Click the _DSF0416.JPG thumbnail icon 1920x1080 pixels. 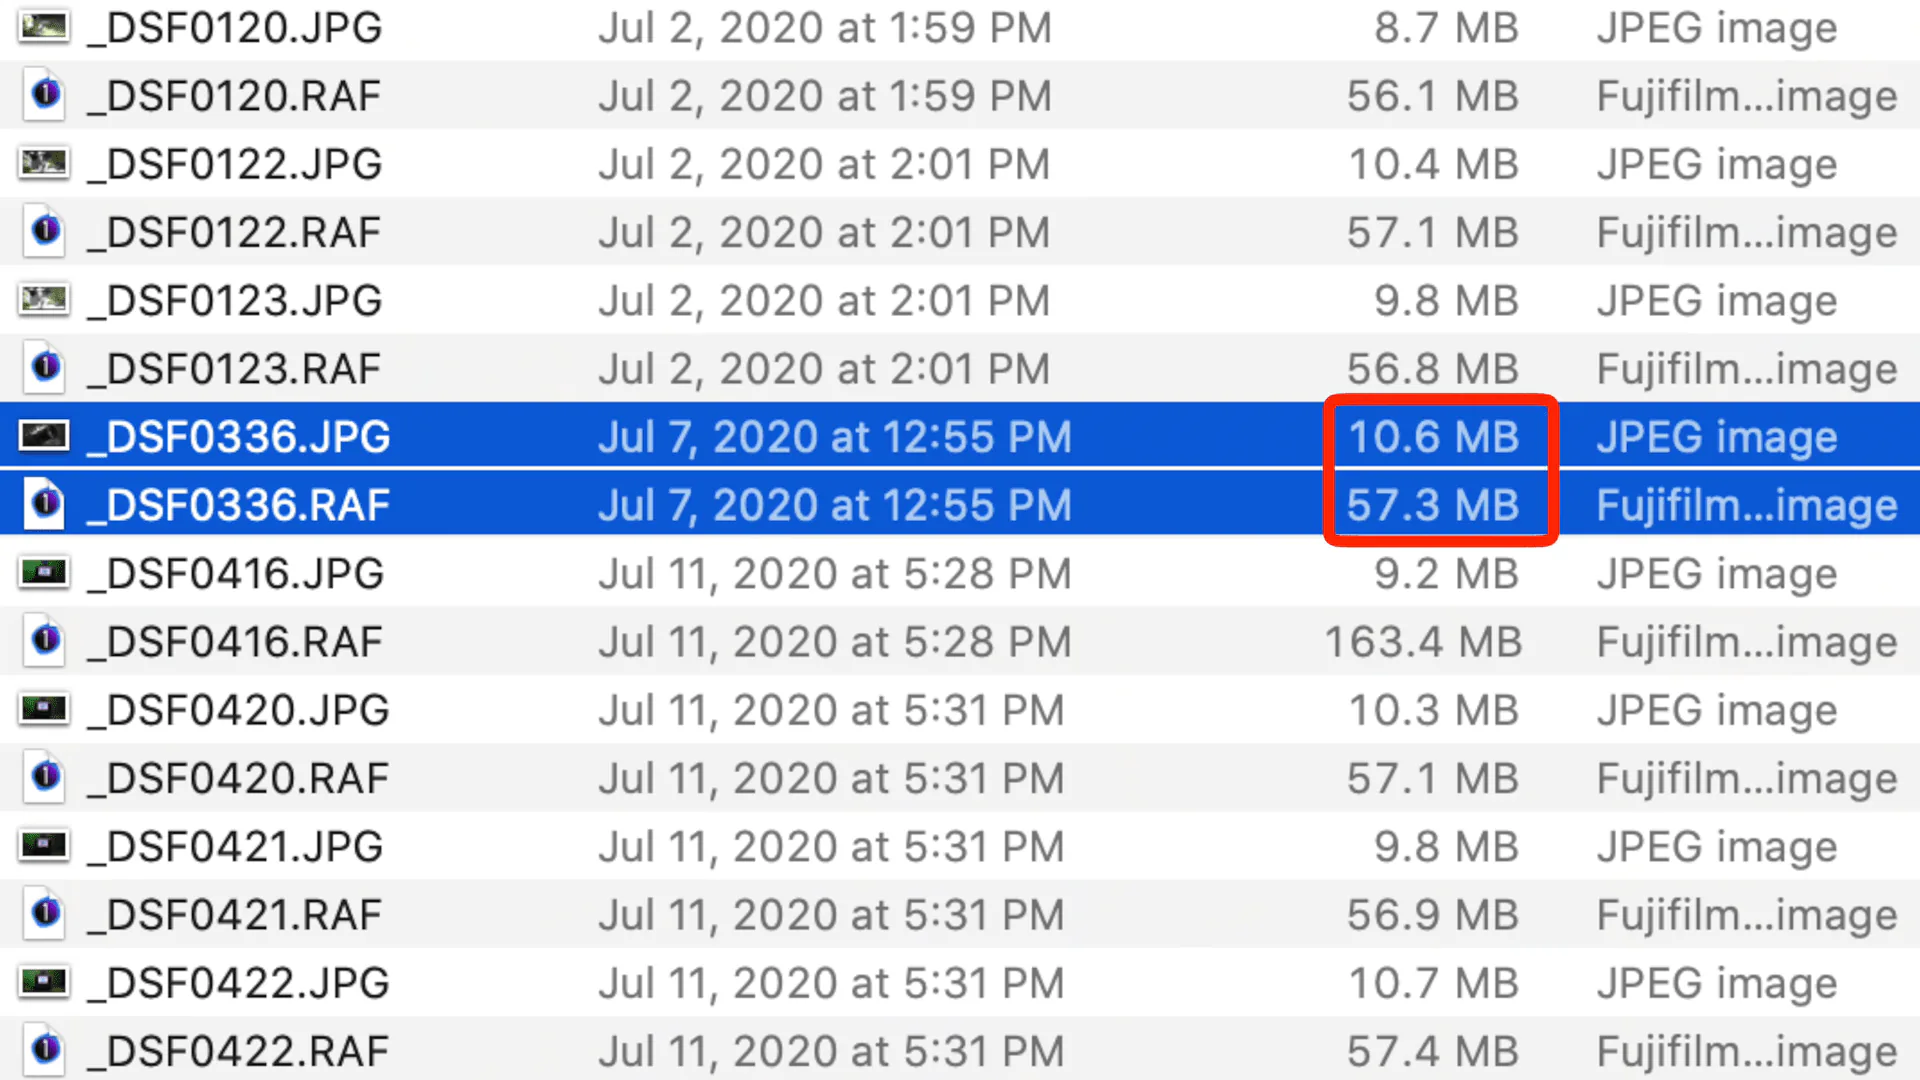coord(45,573)
